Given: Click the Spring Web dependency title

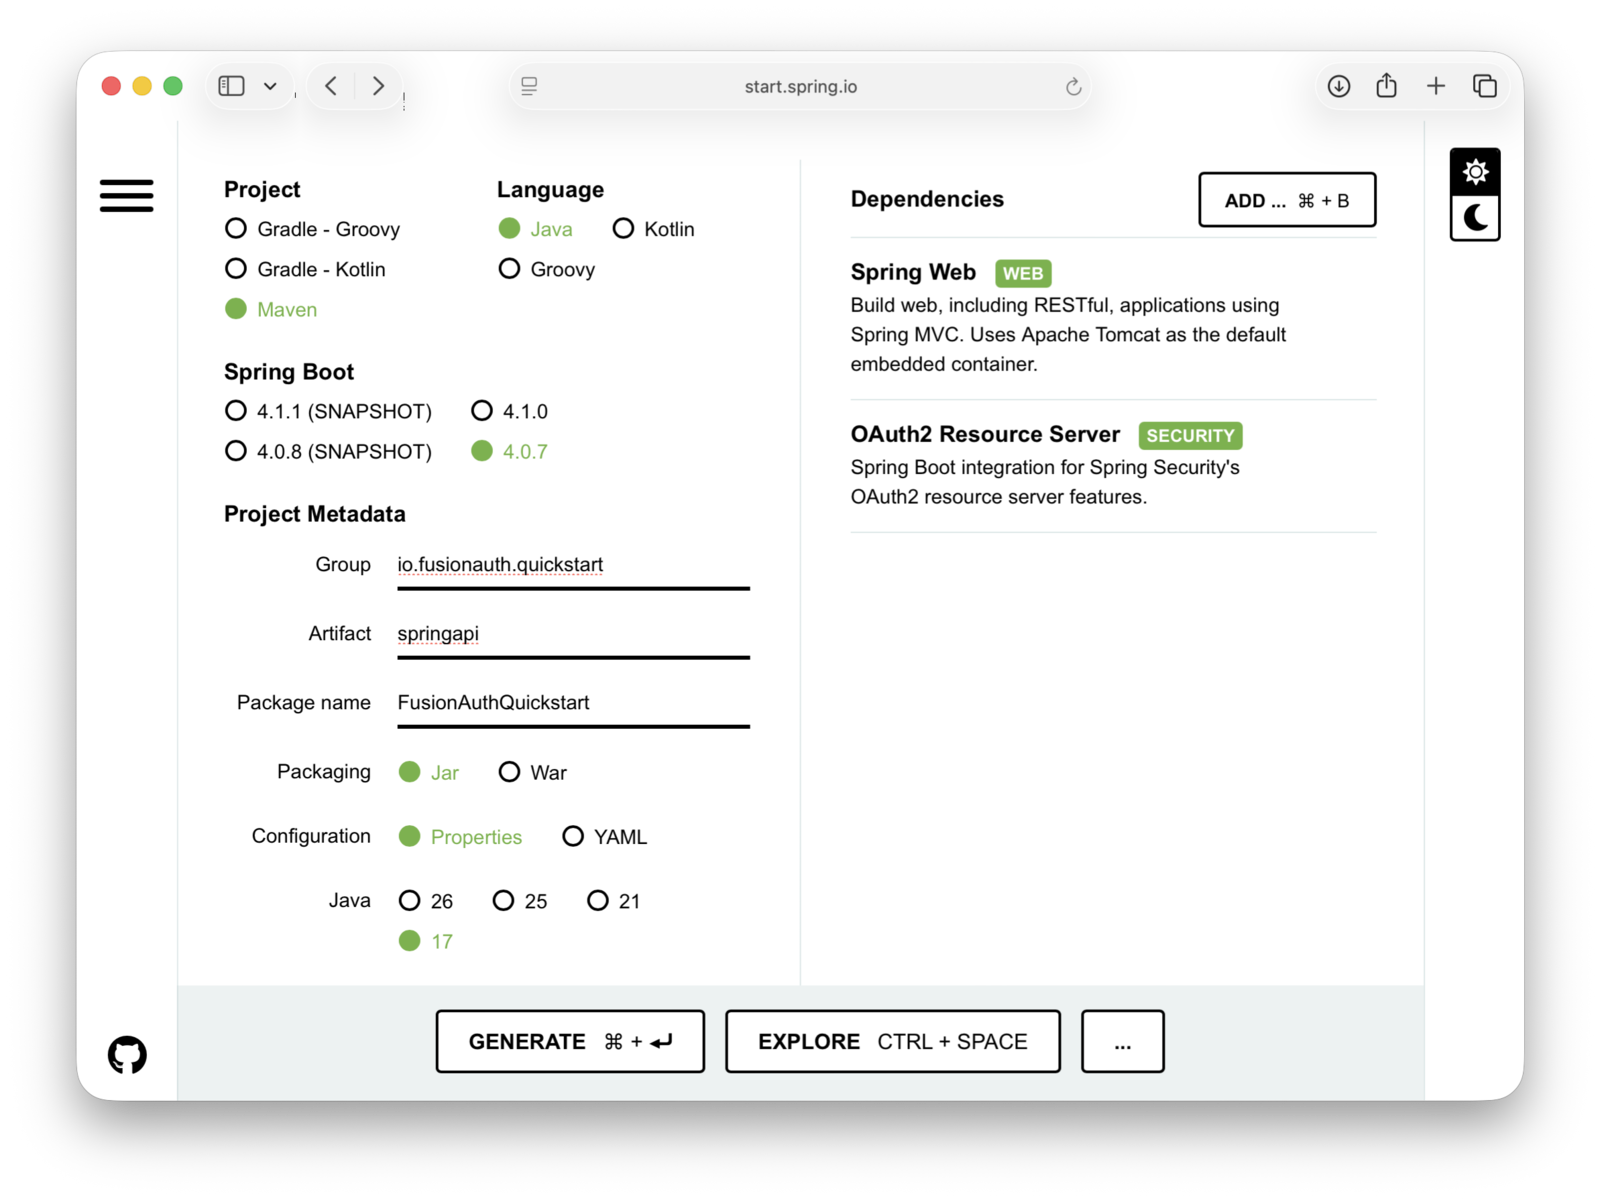Looking at the screenshot, I should (x=913, y=272).
